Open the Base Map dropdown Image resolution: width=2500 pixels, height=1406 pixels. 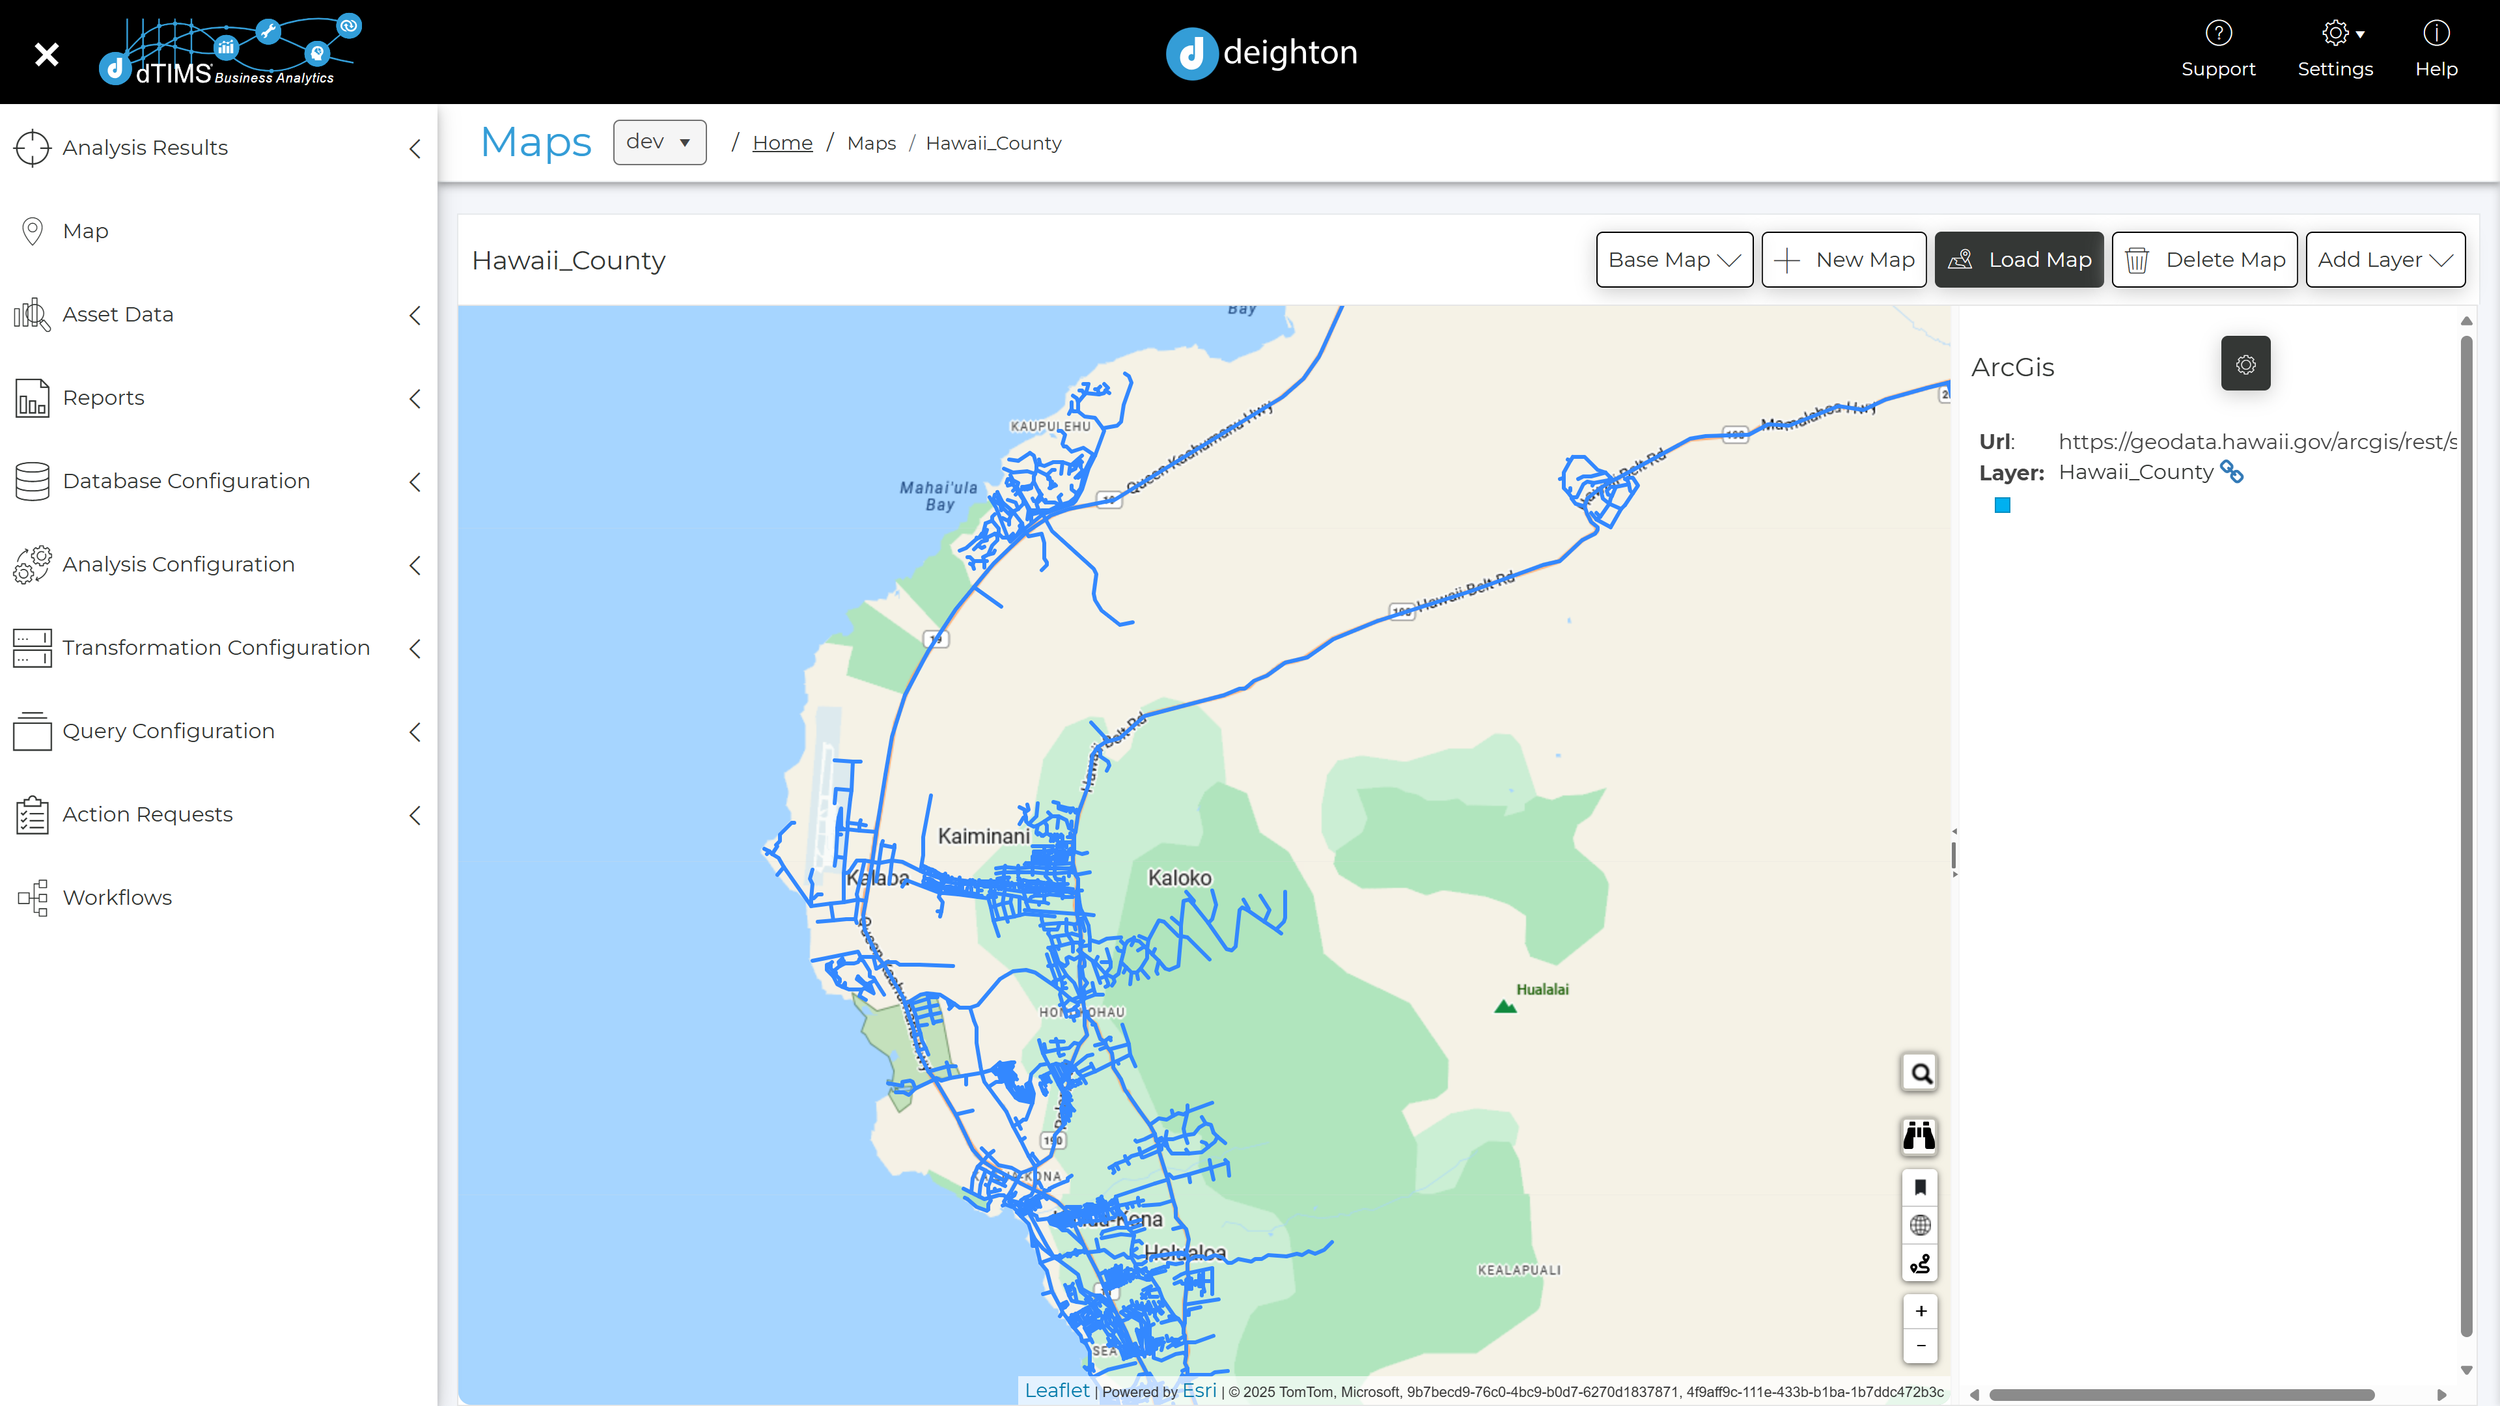point(1674,260)
